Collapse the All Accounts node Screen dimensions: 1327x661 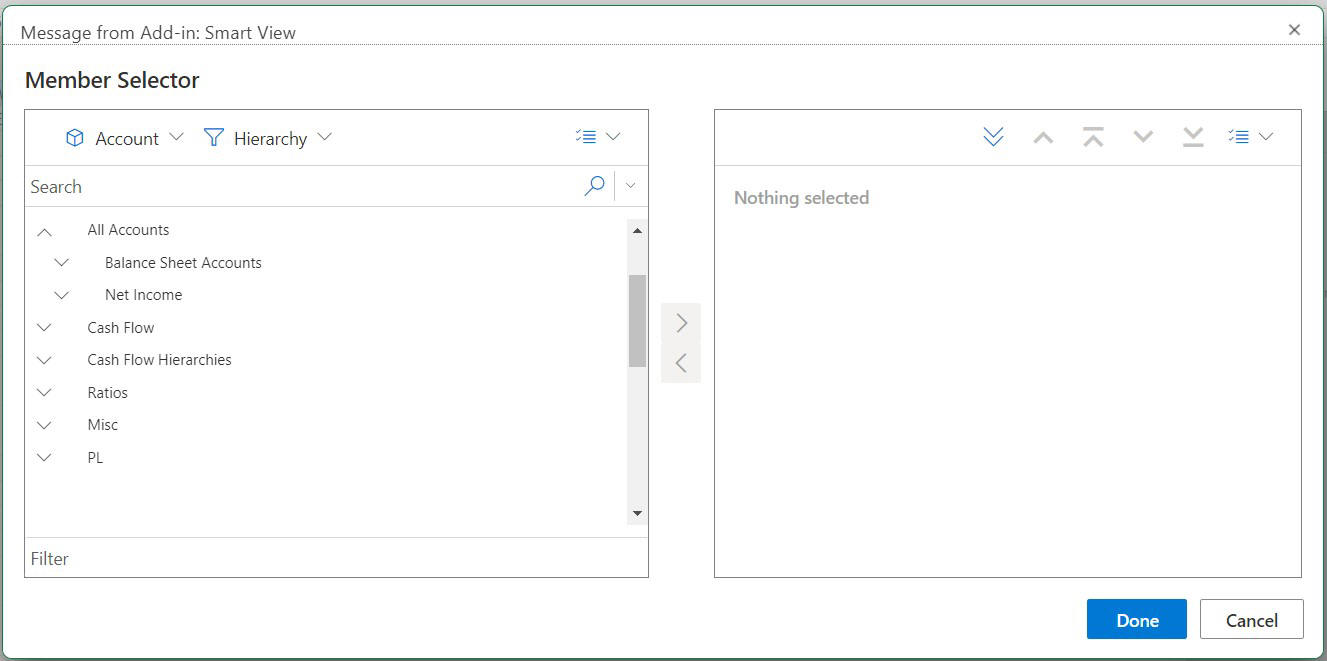click(44, 229)
